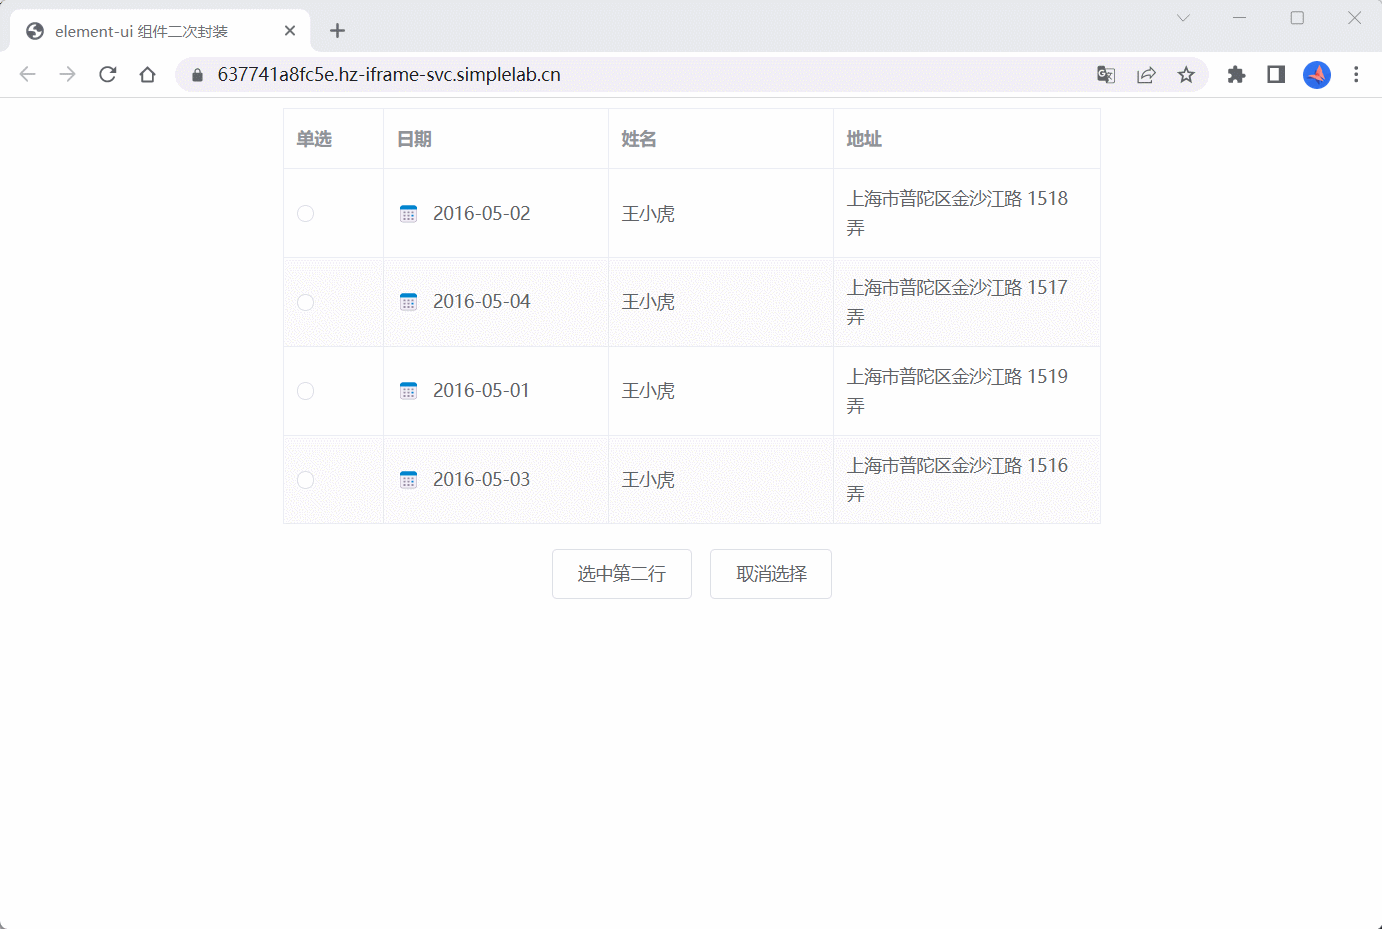Select the radio button for the 2016-05-04 row

pyautogui.click(x=306, y=302)
